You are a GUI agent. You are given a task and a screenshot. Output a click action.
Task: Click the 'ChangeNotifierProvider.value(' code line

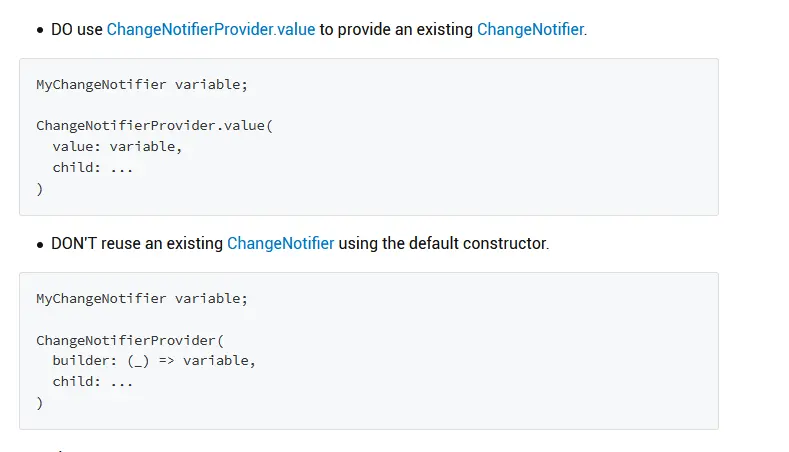pyautogui.click(x=154, y=125)
